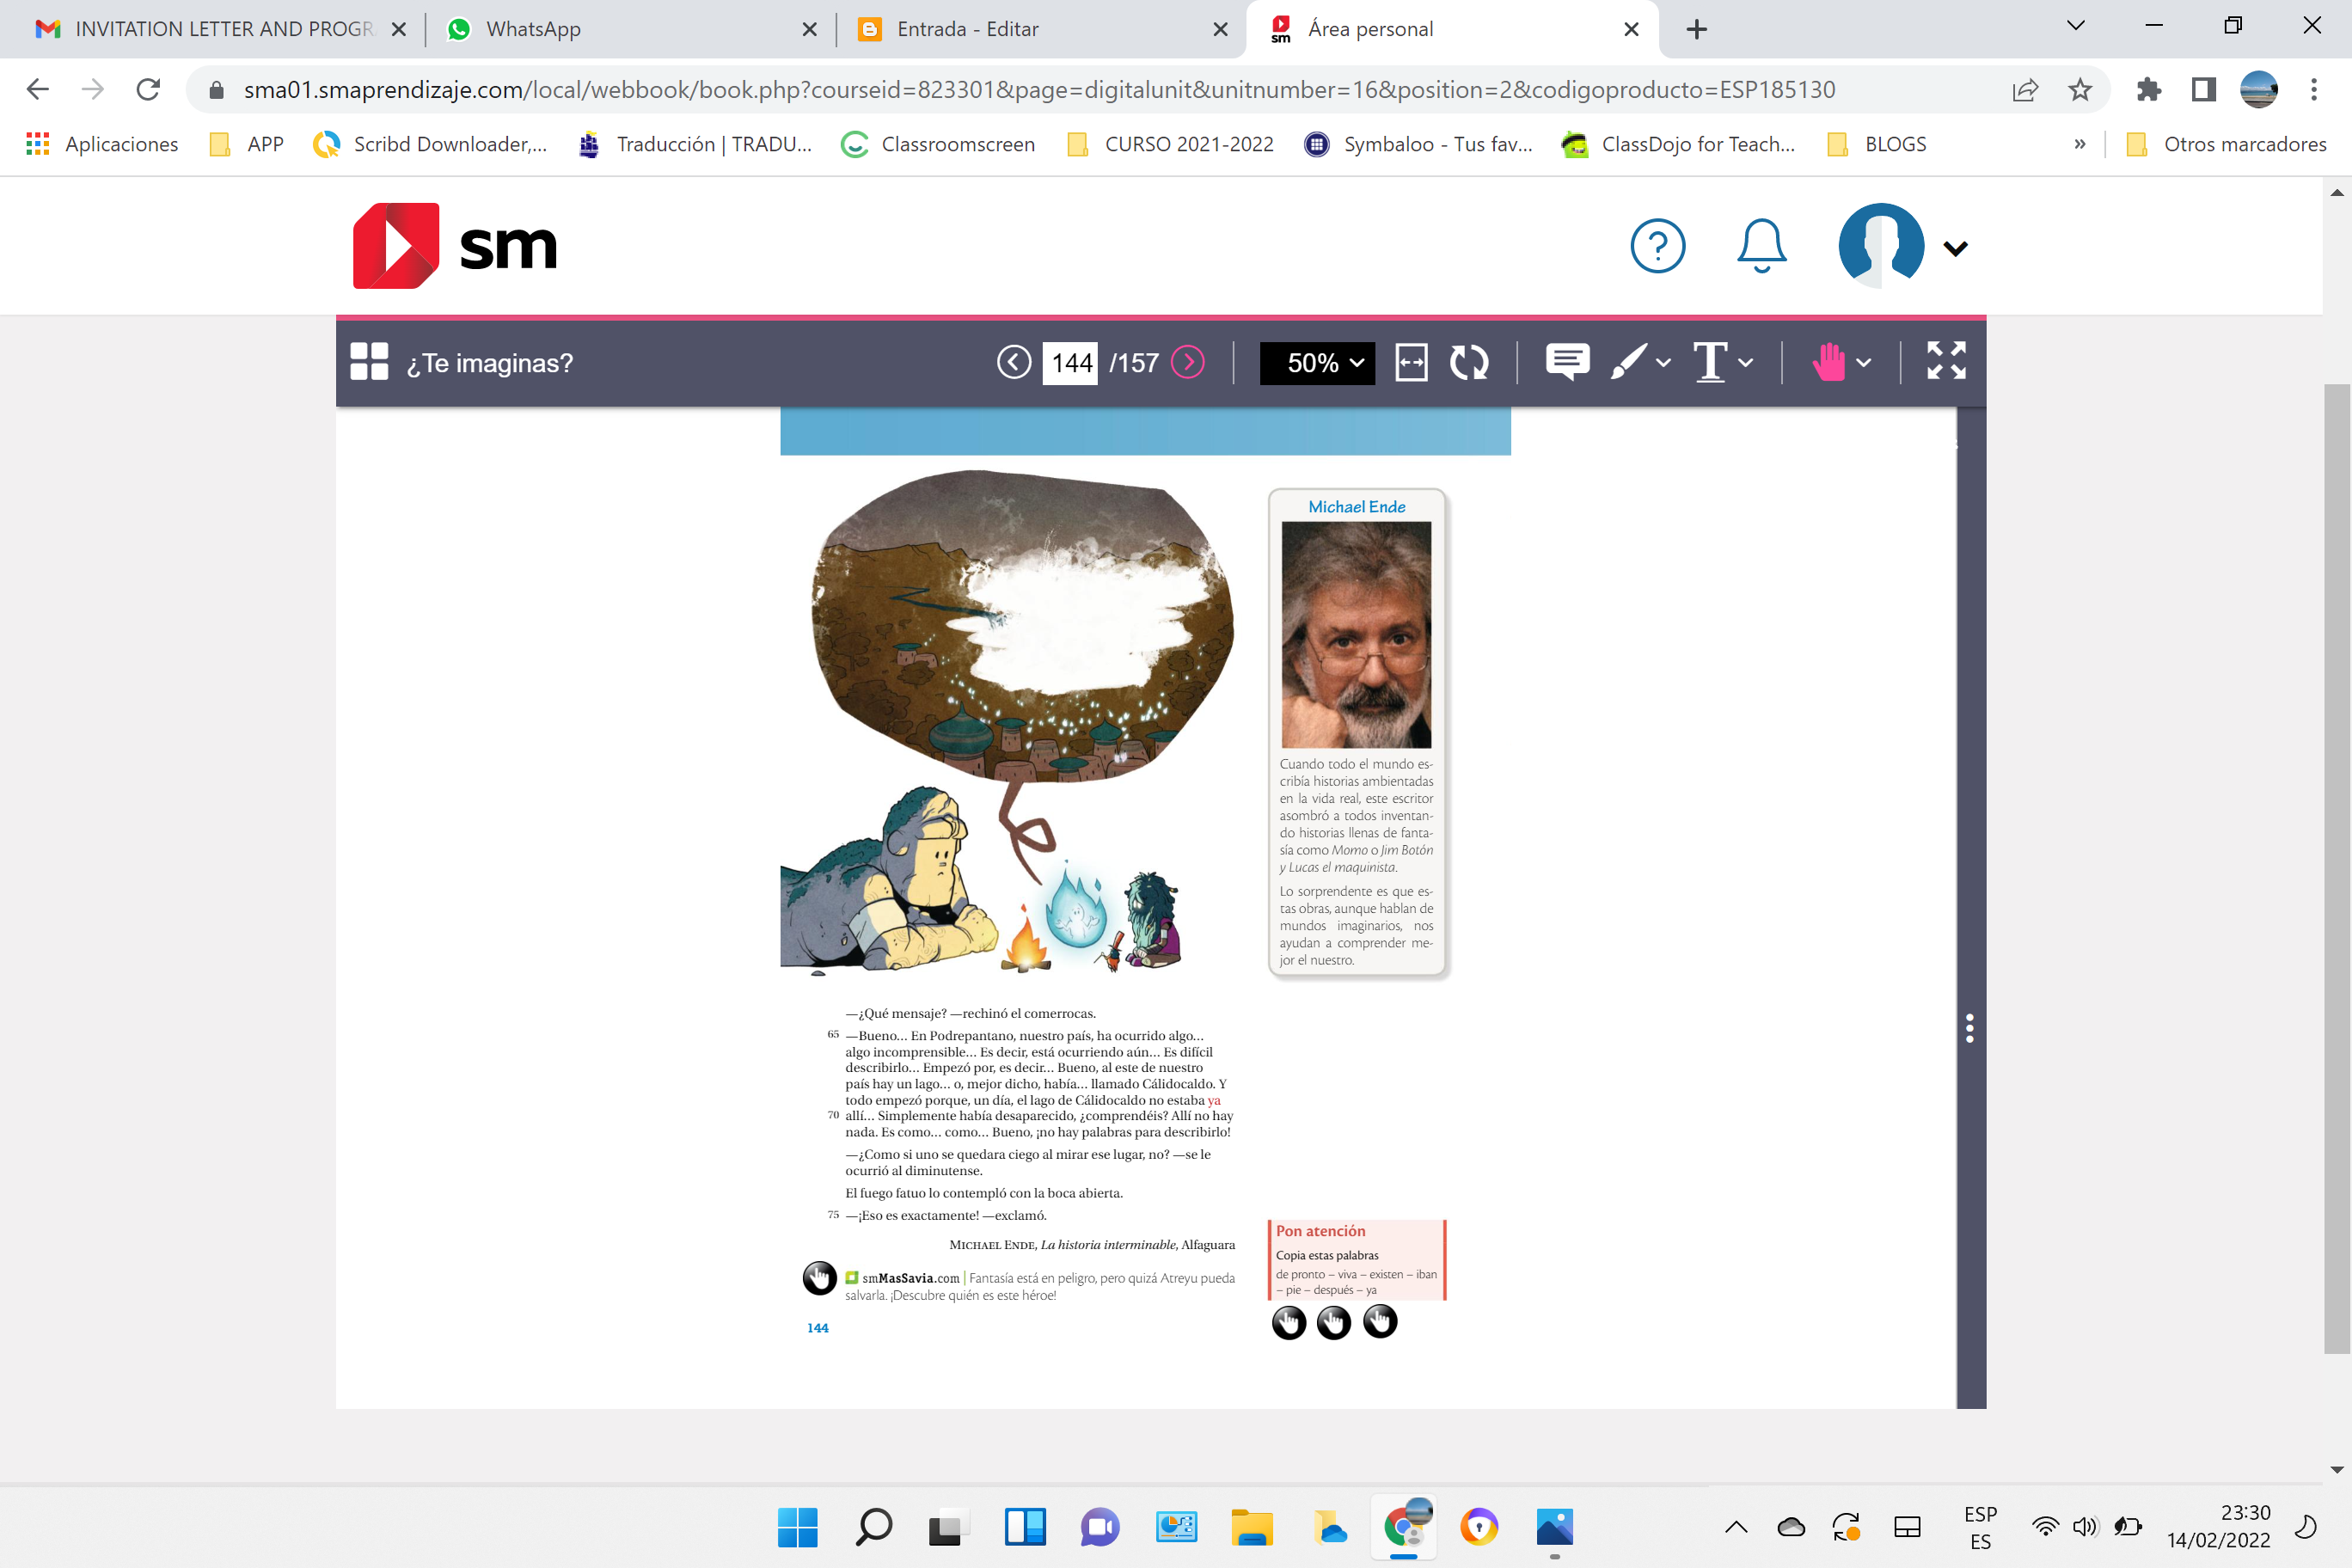The height and width of the screenshot is (1568, 2352).
Task: Expand hand tool options arrow
Action: 1864,363
